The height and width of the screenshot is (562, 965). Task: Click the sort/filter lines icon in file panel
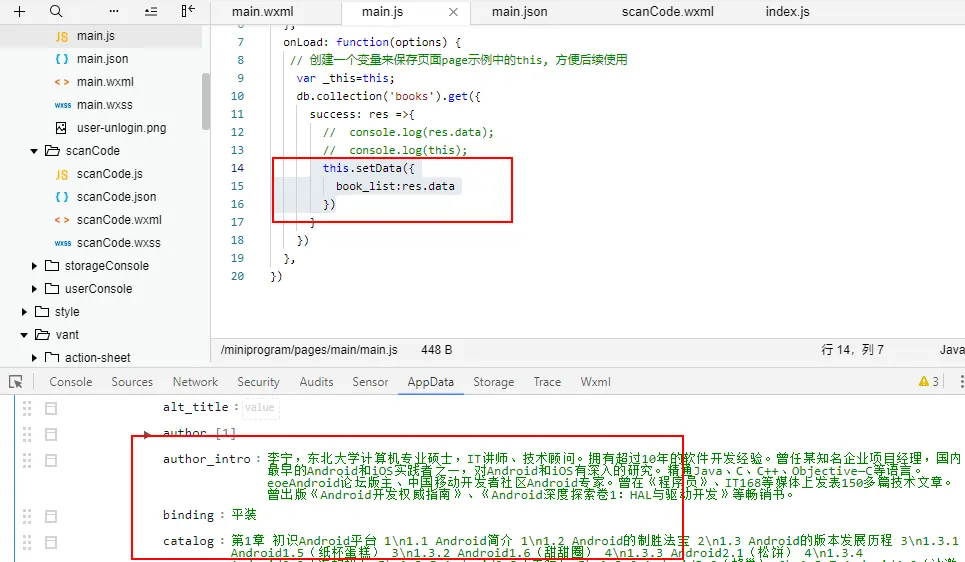pos(151,11)
